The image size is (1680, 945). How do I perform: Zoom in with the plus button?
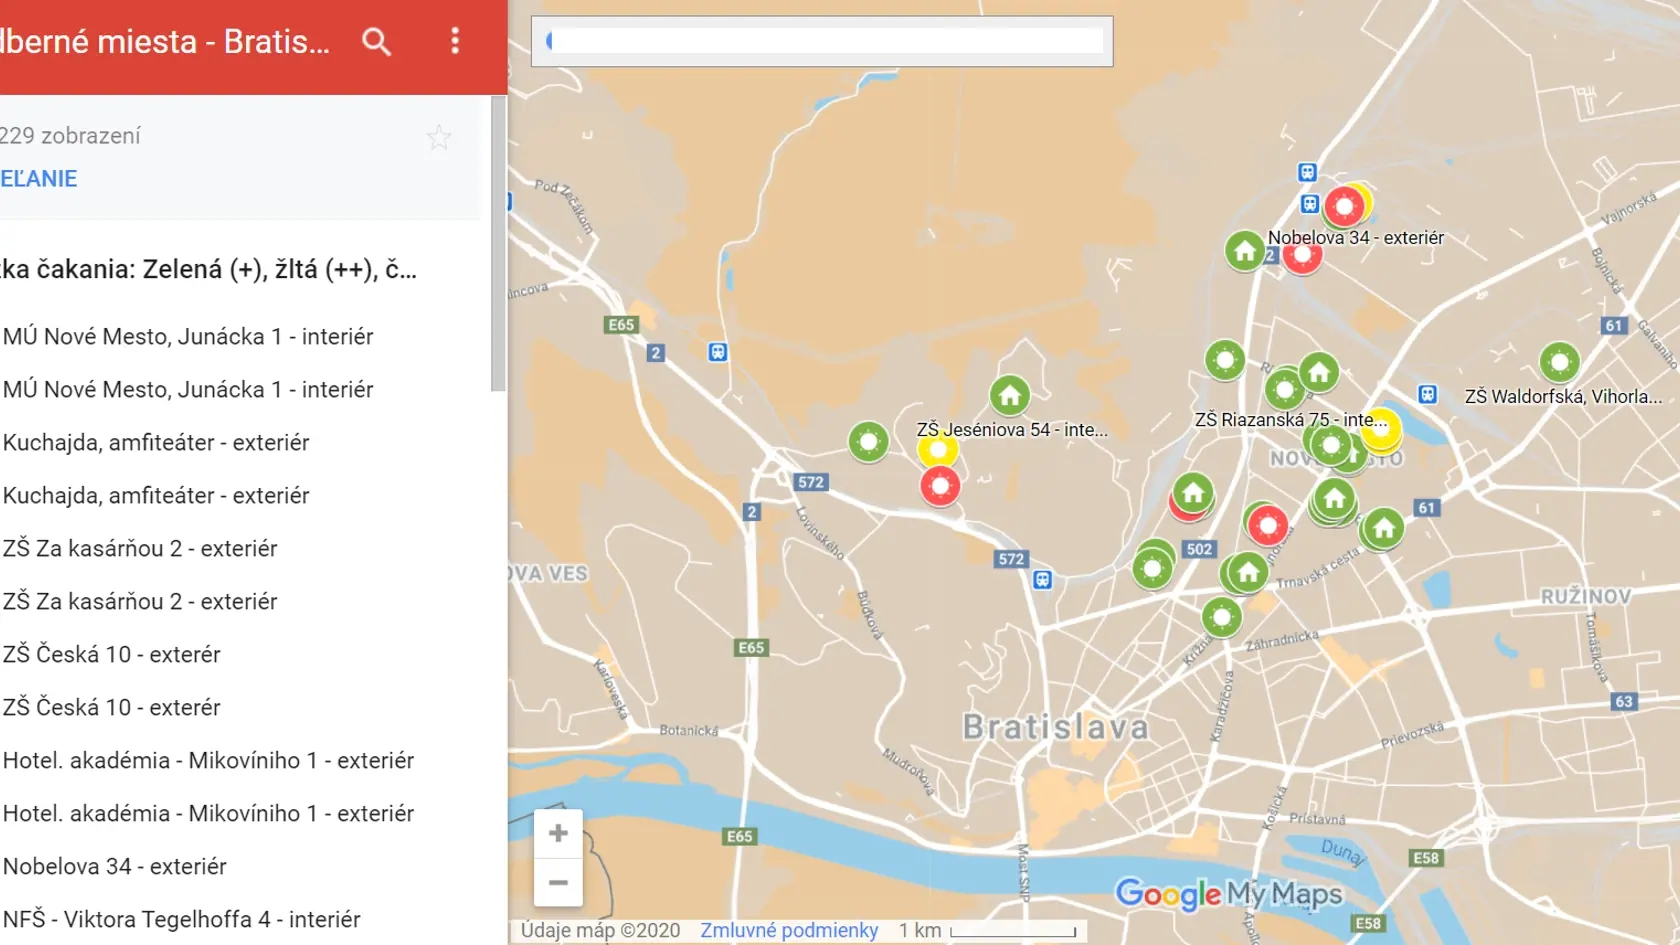click(558, 833)
